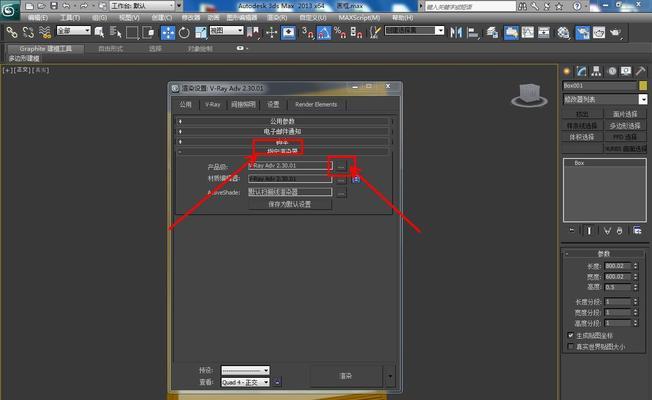Click the Align tool icon
Screen dimensions: 652x400
pyautogui.click(x=473, y=32)
